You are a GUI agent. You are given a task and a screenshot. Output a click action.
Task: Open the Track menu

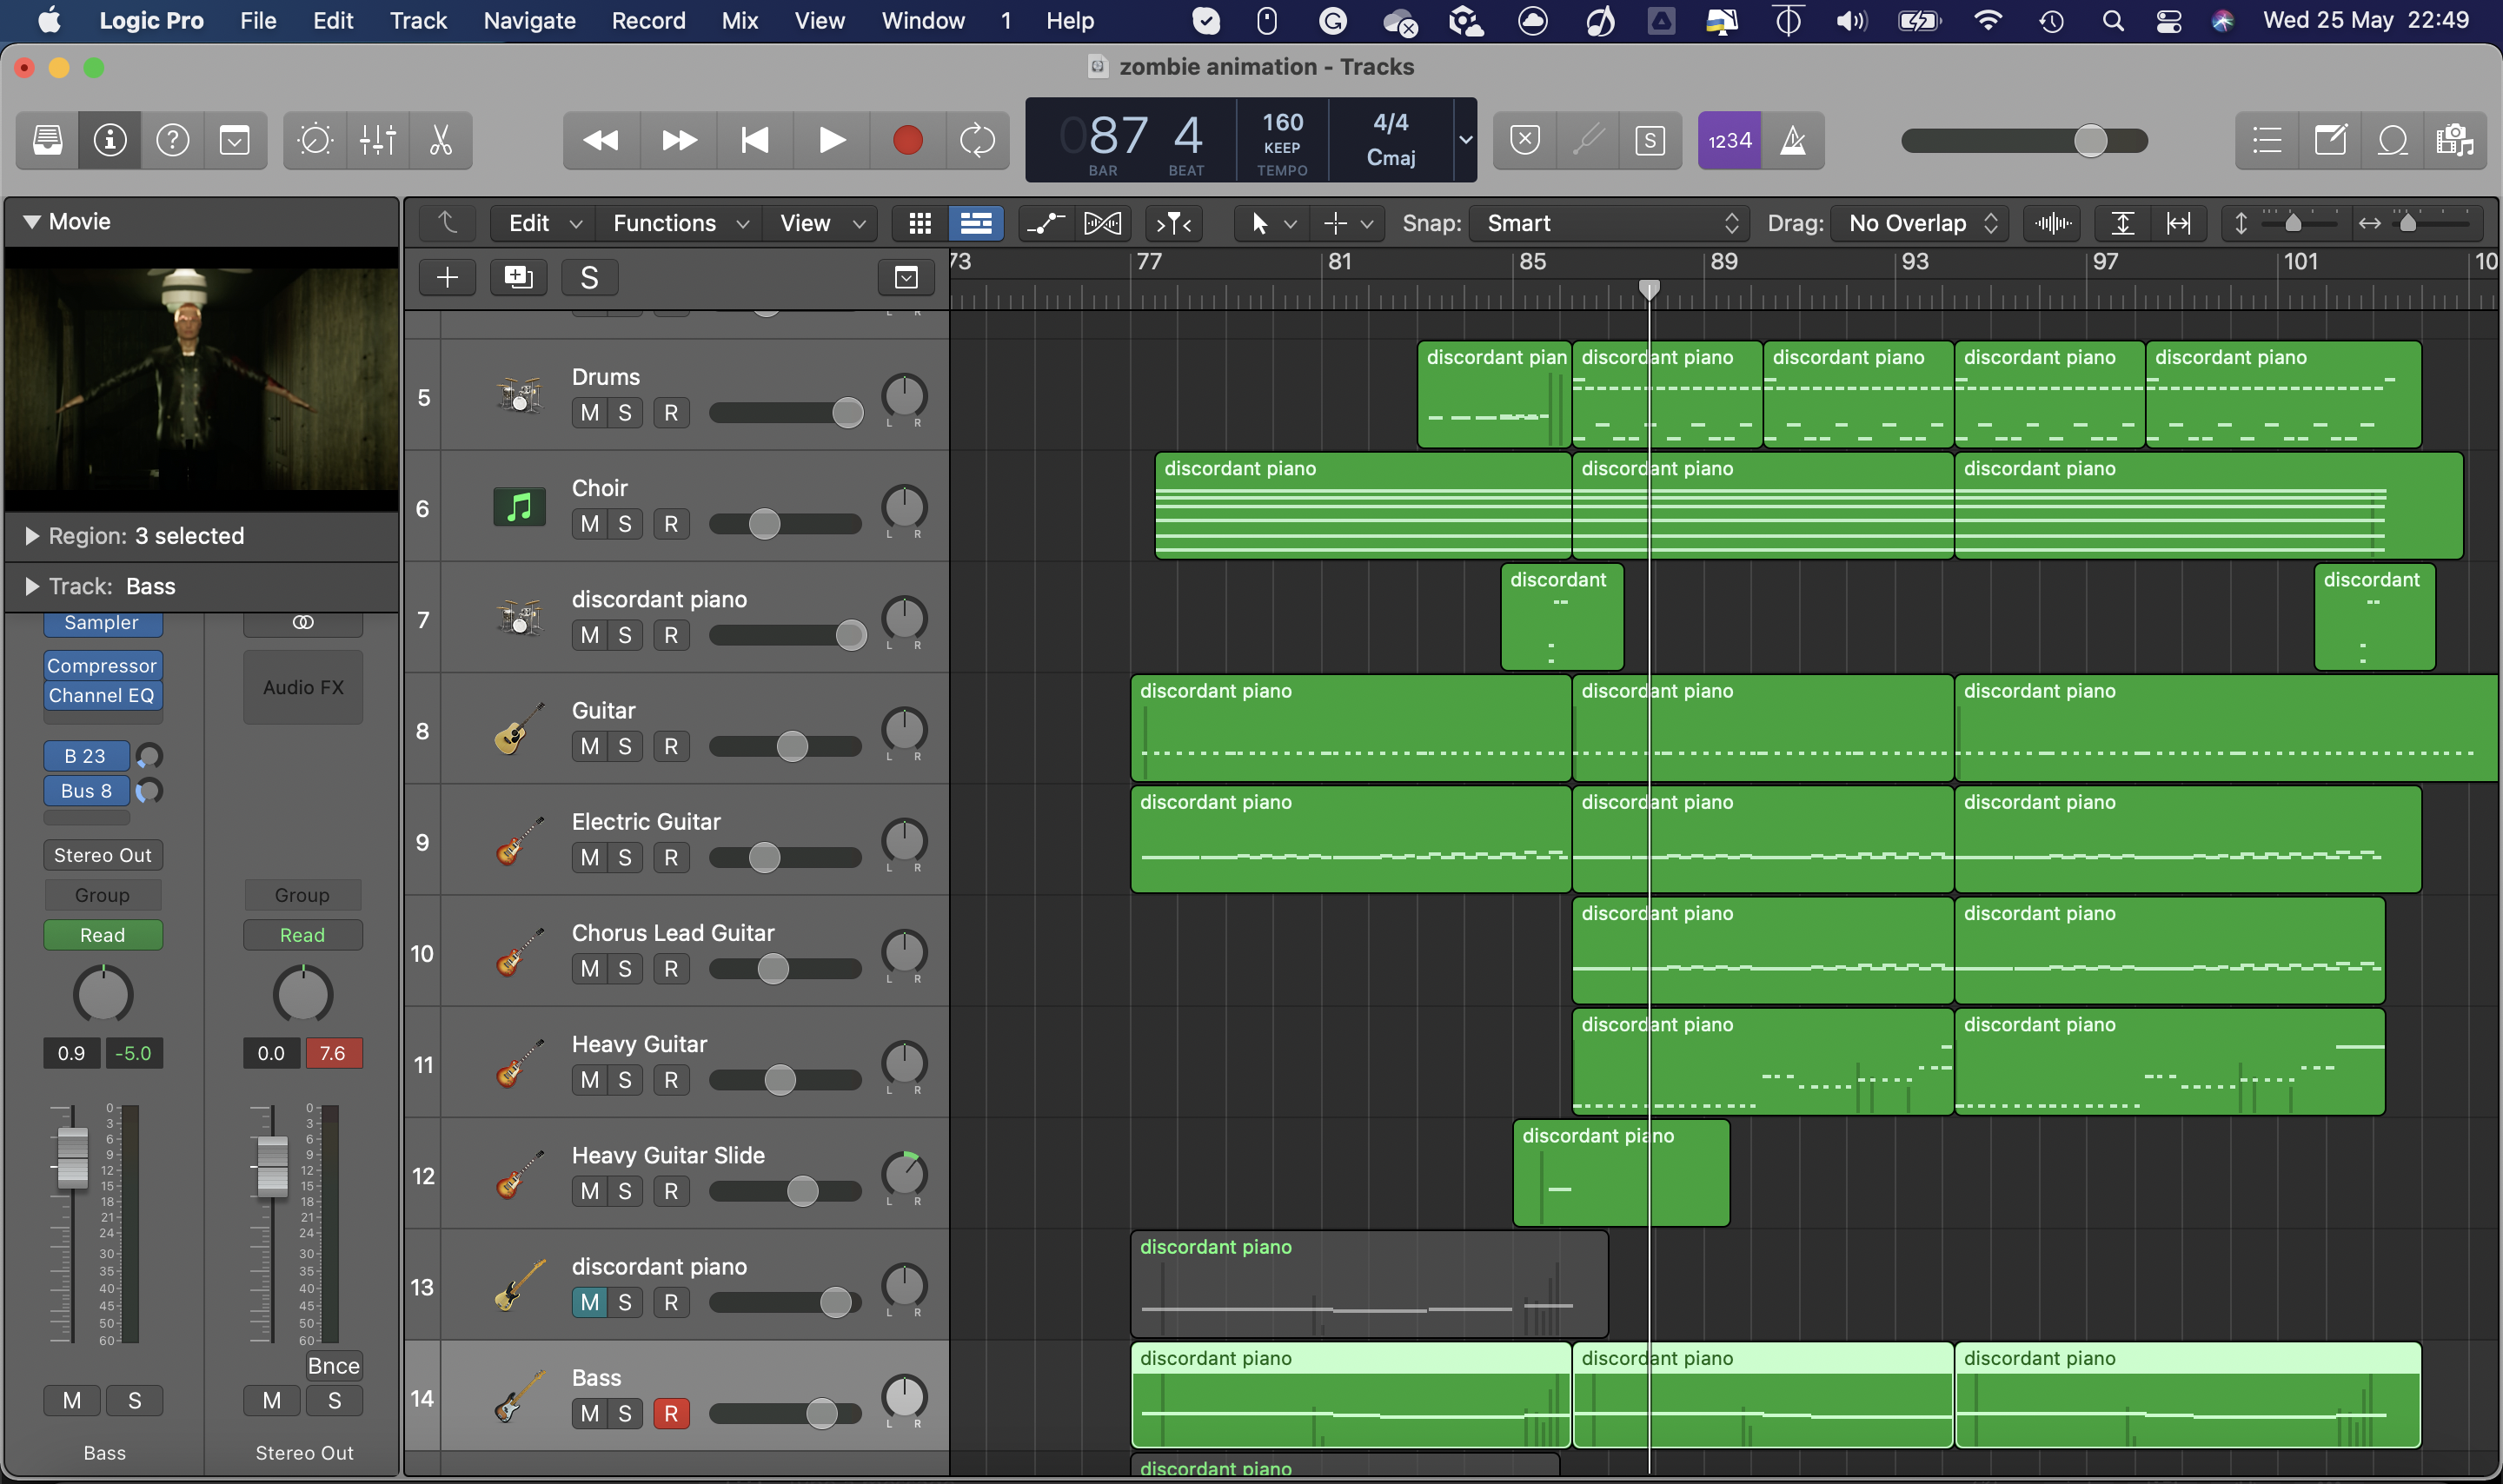pyautogui.click(x=418, y=20)
